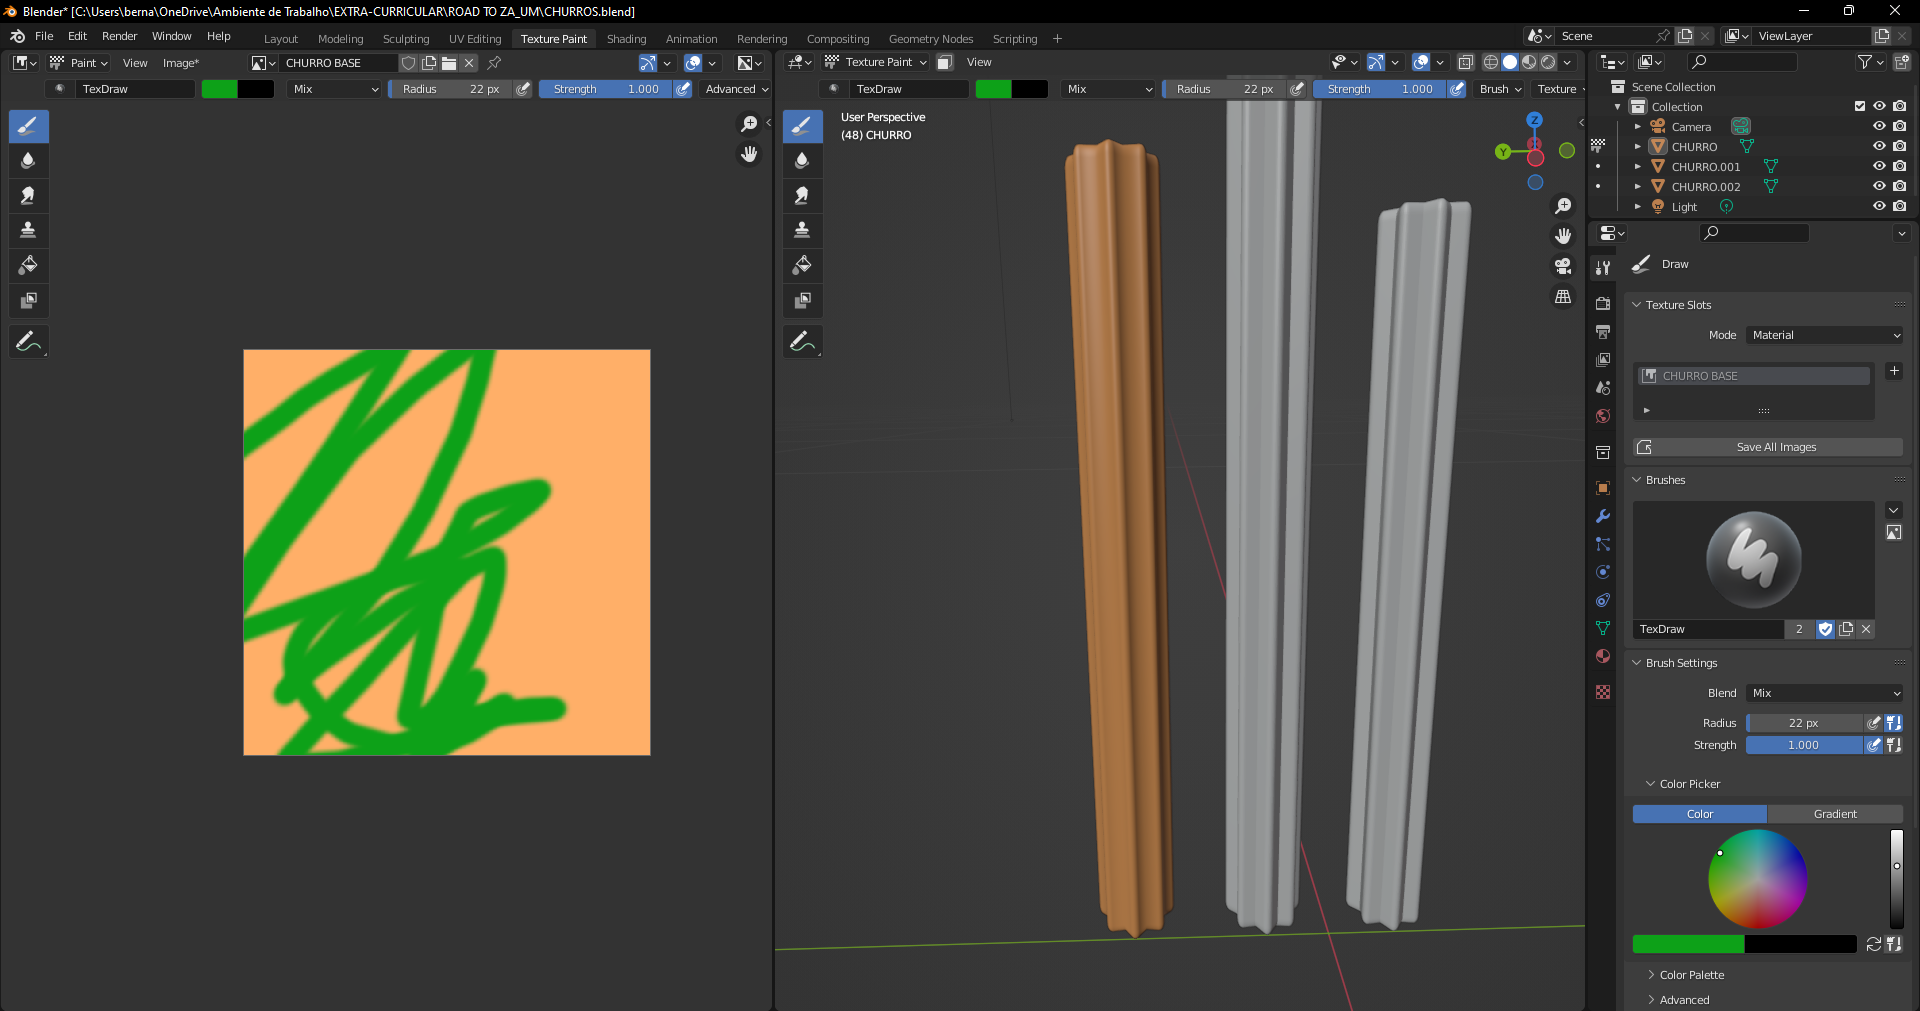Image resolution: width=1920 pixels, height=1011 pixels.
Task: Hide the Light in the viewport
Action: tap(1879, 206)
